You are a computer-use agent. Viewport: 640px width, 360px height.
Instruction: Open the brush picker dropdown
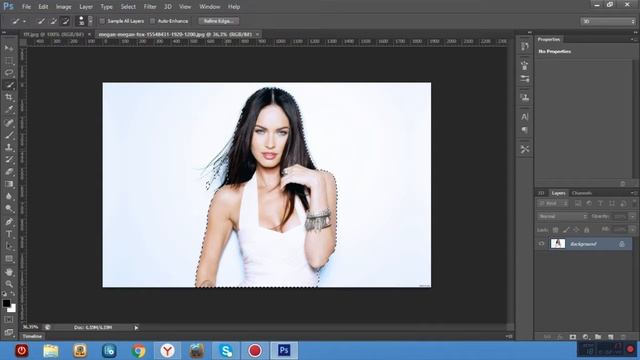point(90,21)
